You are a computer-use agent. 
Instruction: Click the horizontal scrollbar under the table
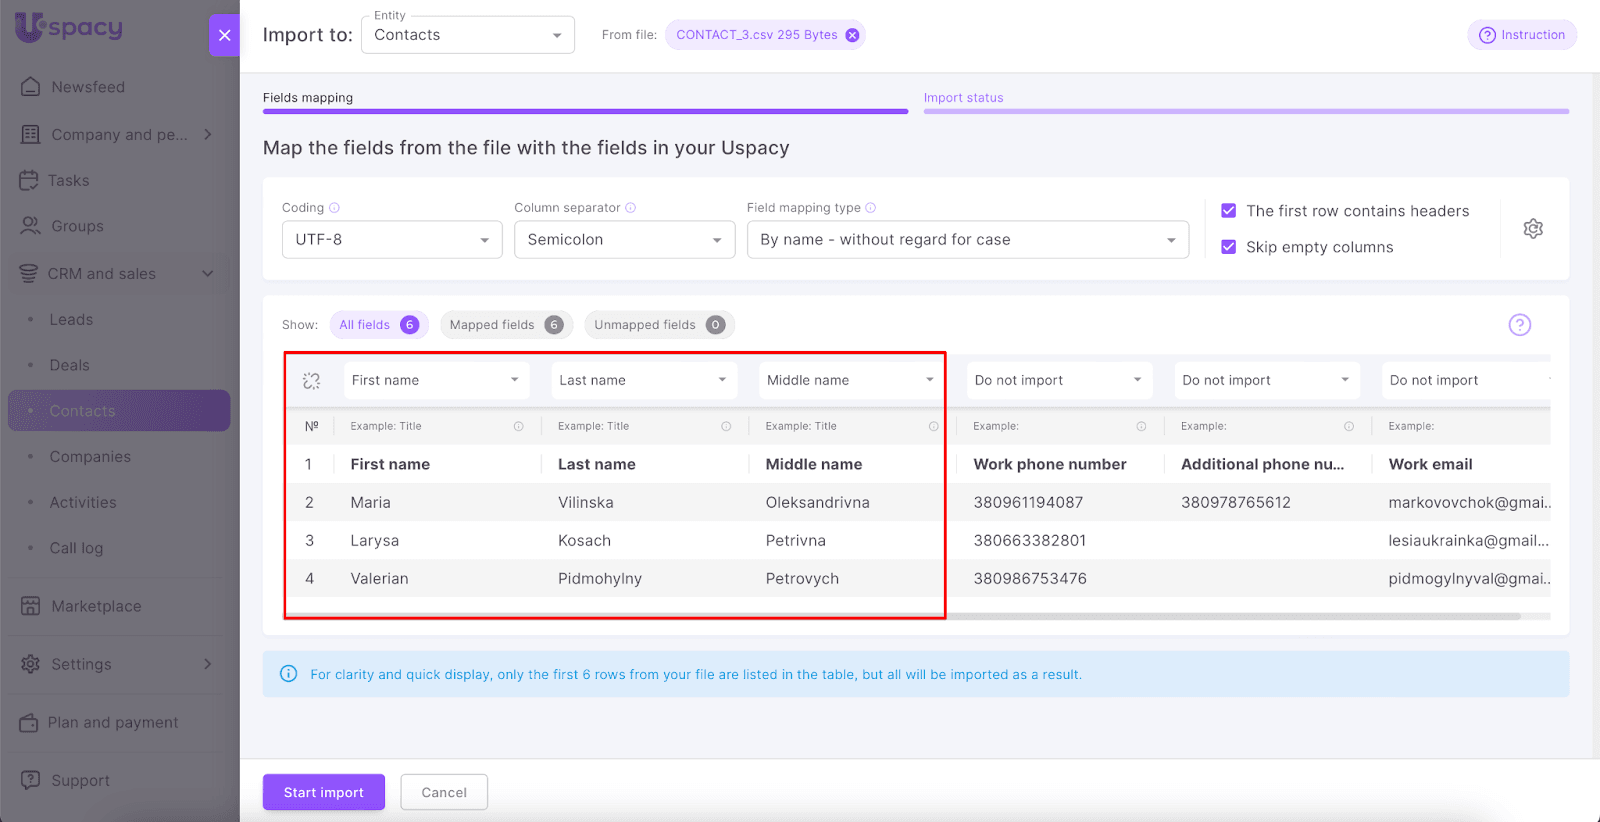click(1200, 616)
